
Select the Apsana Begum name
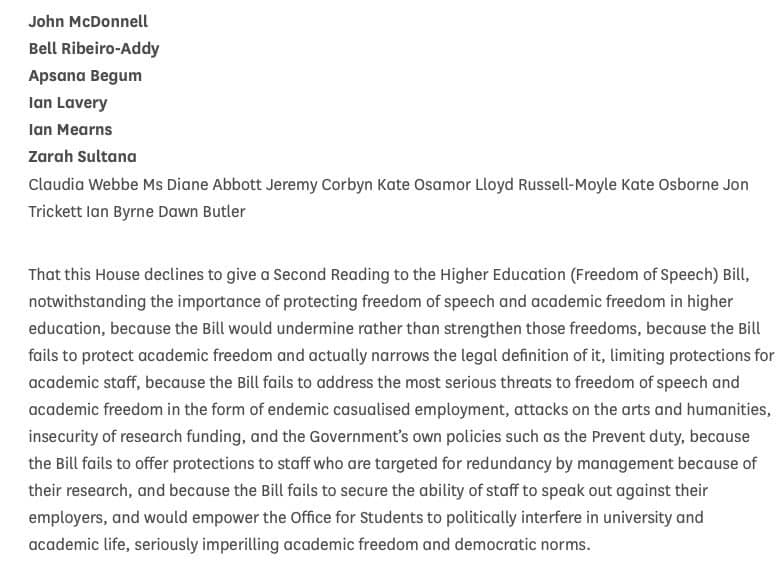[85, 75]
